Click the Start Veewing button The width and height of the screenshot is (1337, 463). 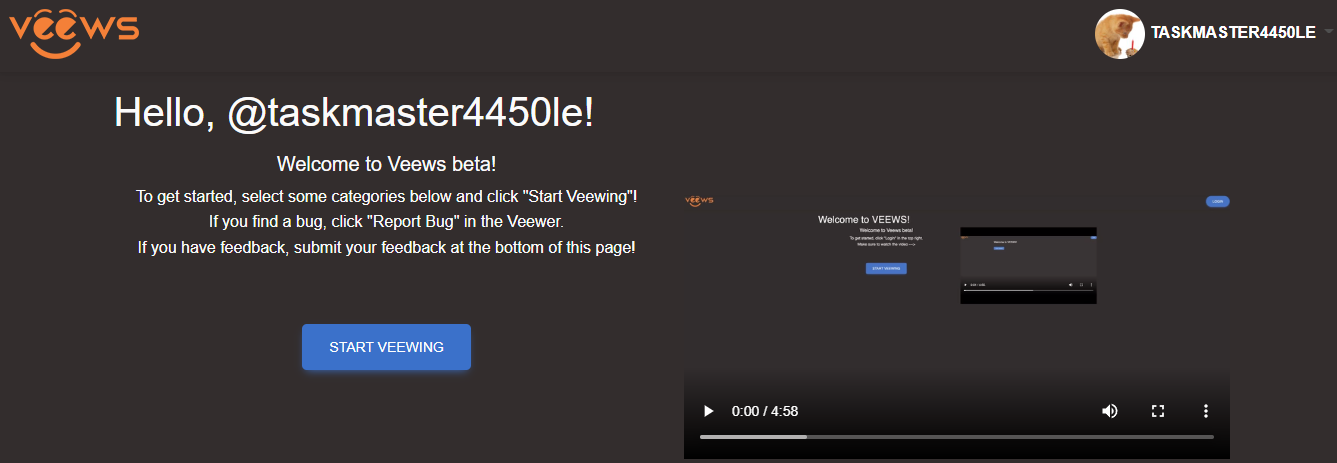[x=386, y=347]
